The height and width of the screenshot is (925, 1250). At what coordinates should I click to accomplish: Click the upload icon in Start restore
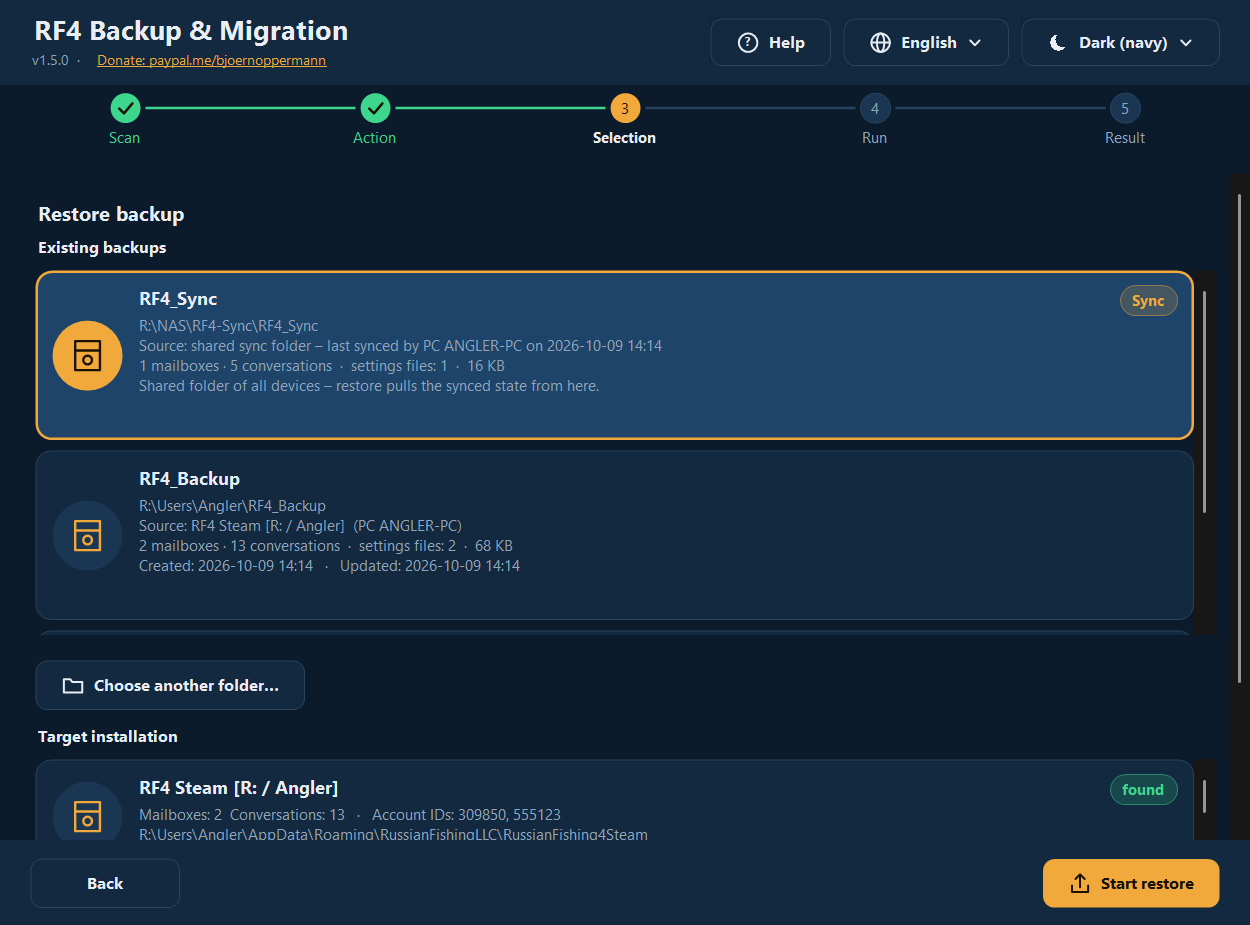(1079, 883)
